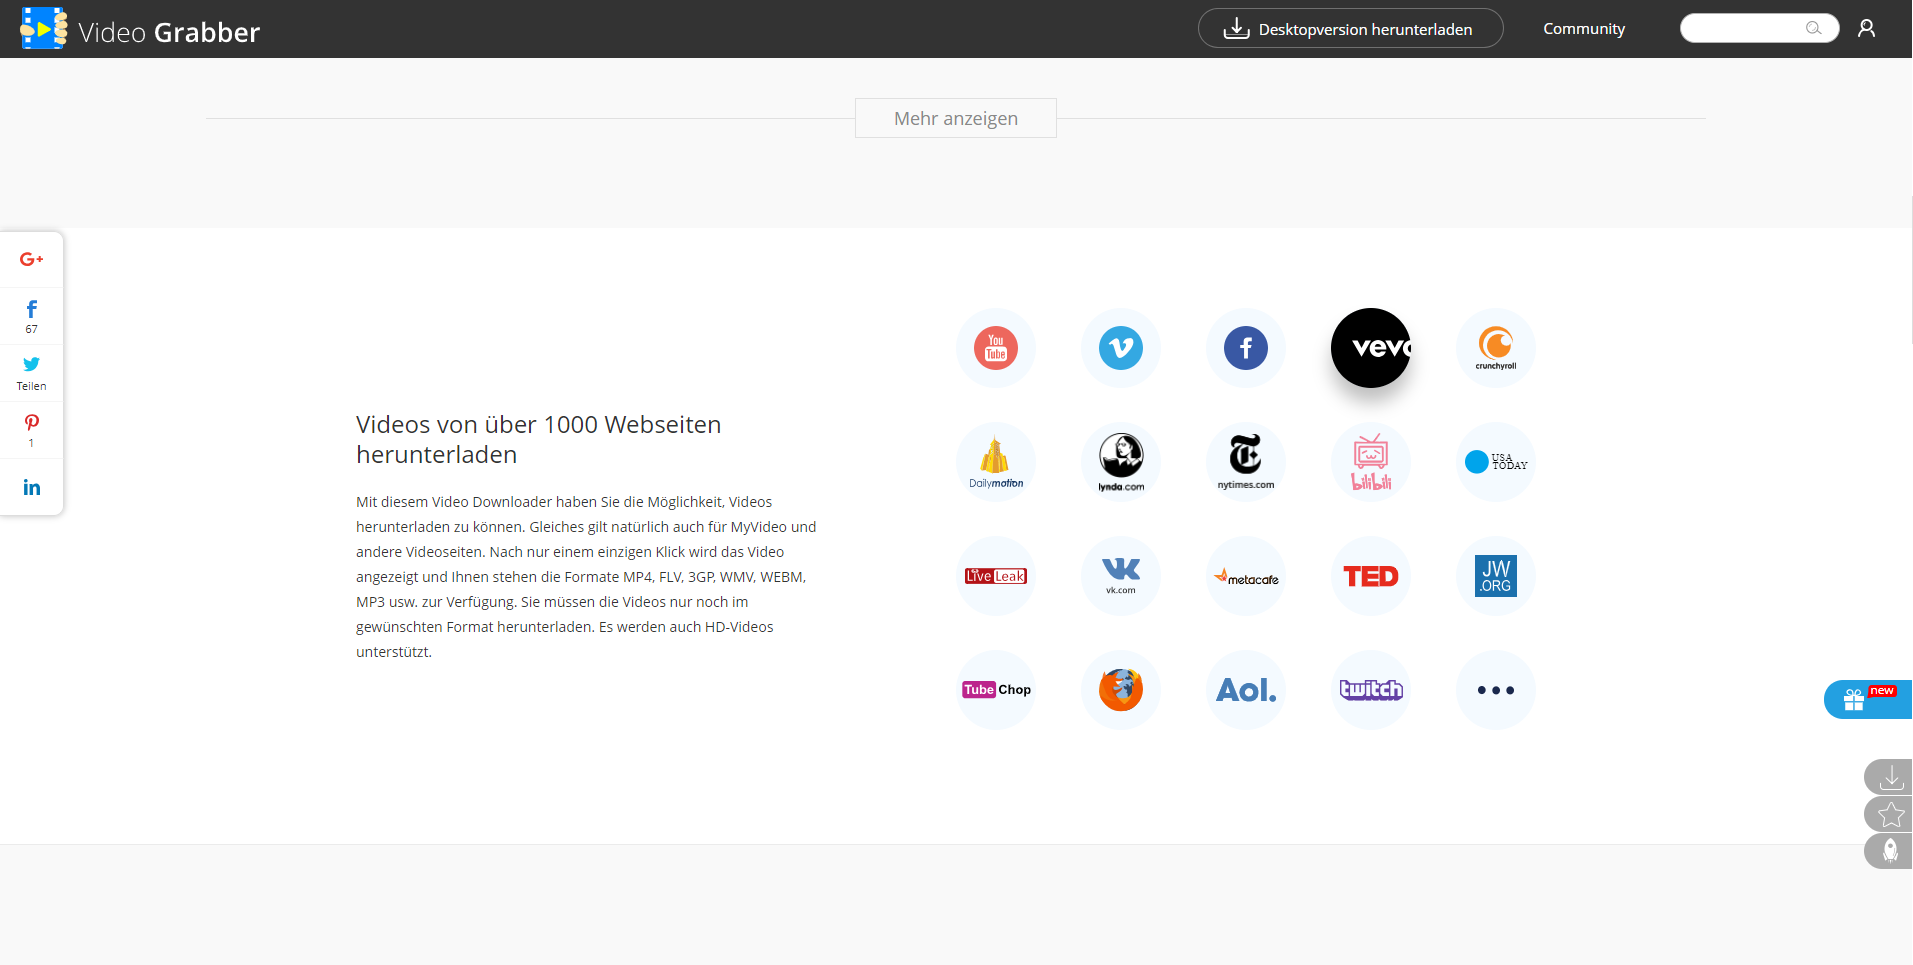Select the Firefox-style site icon
The image size is (1913, 965).
point(1121,690)
